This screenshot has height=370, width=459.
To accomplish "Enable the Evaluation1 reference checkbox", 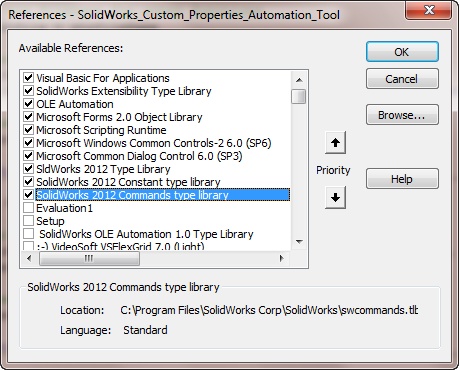I will [x=28, y=208].
